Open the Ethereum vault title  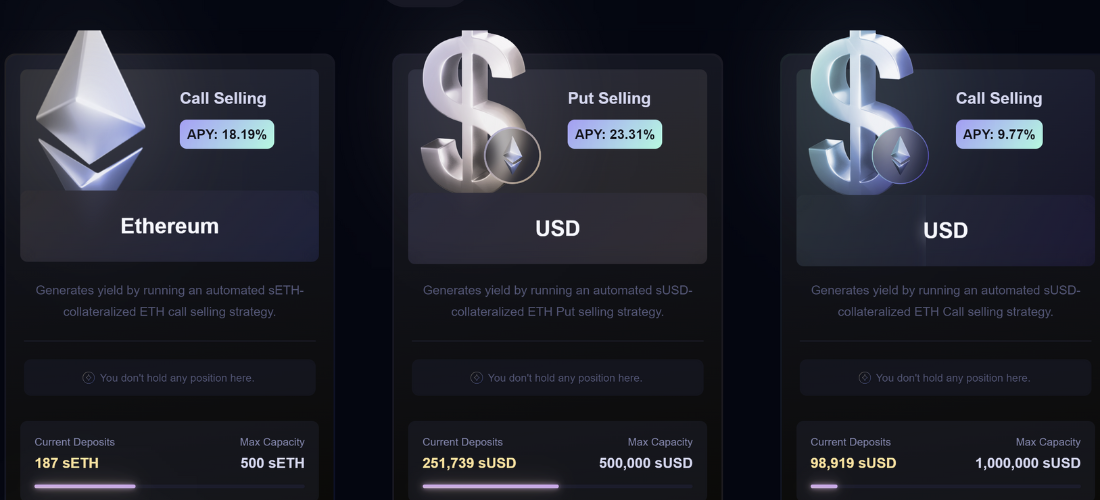(170, 226)
